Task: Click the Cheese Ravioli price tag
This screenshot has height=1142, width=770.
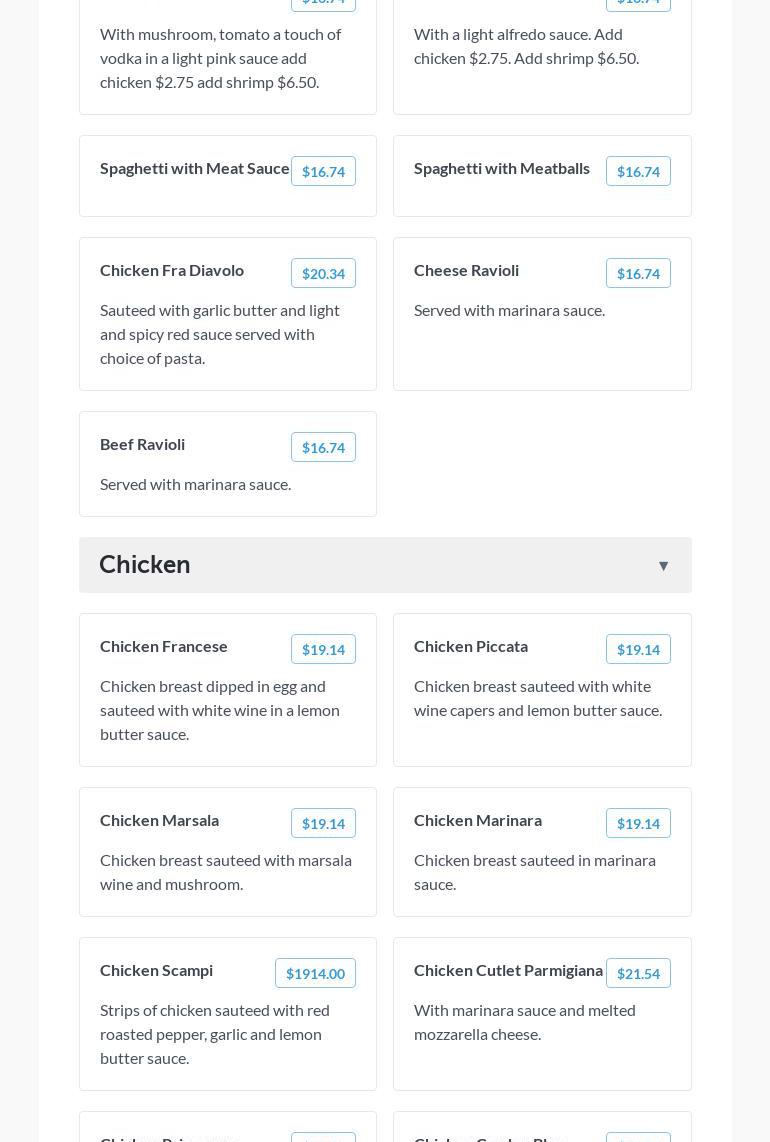Action: pyautogui.click(x=638, y=274)
